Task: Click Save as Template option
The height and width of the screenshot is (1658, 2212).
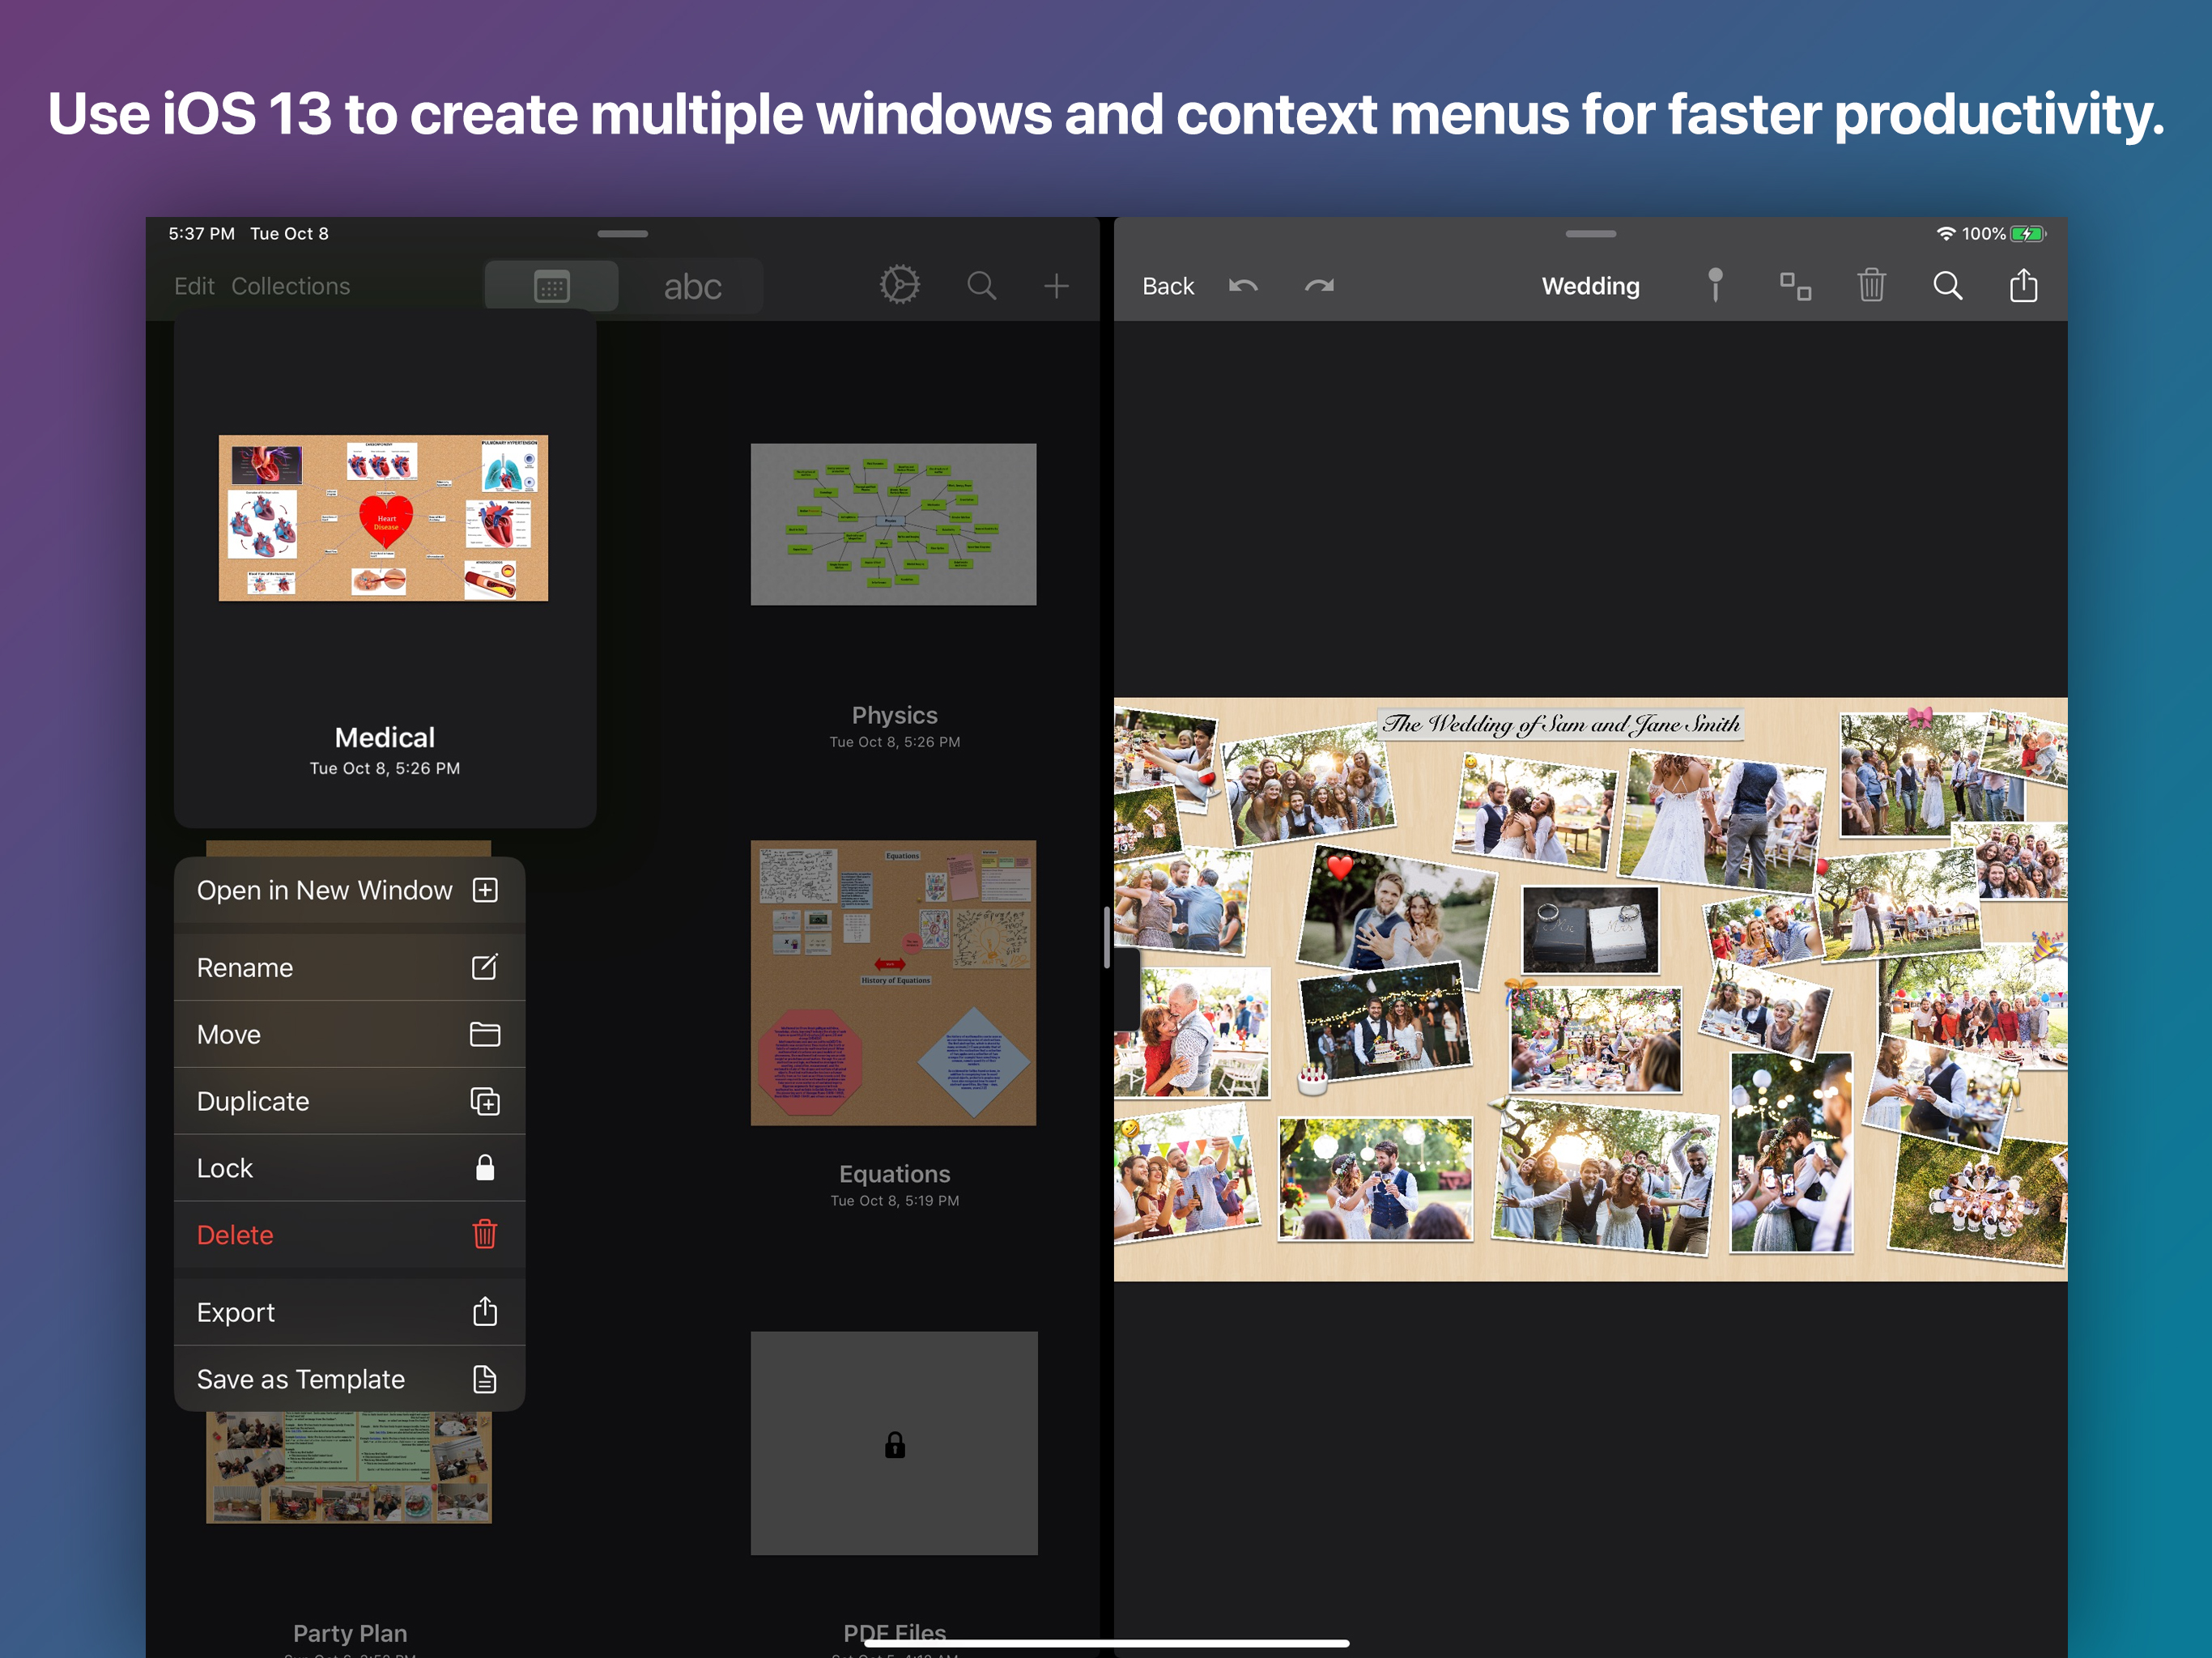Action: coord(349,1379)
